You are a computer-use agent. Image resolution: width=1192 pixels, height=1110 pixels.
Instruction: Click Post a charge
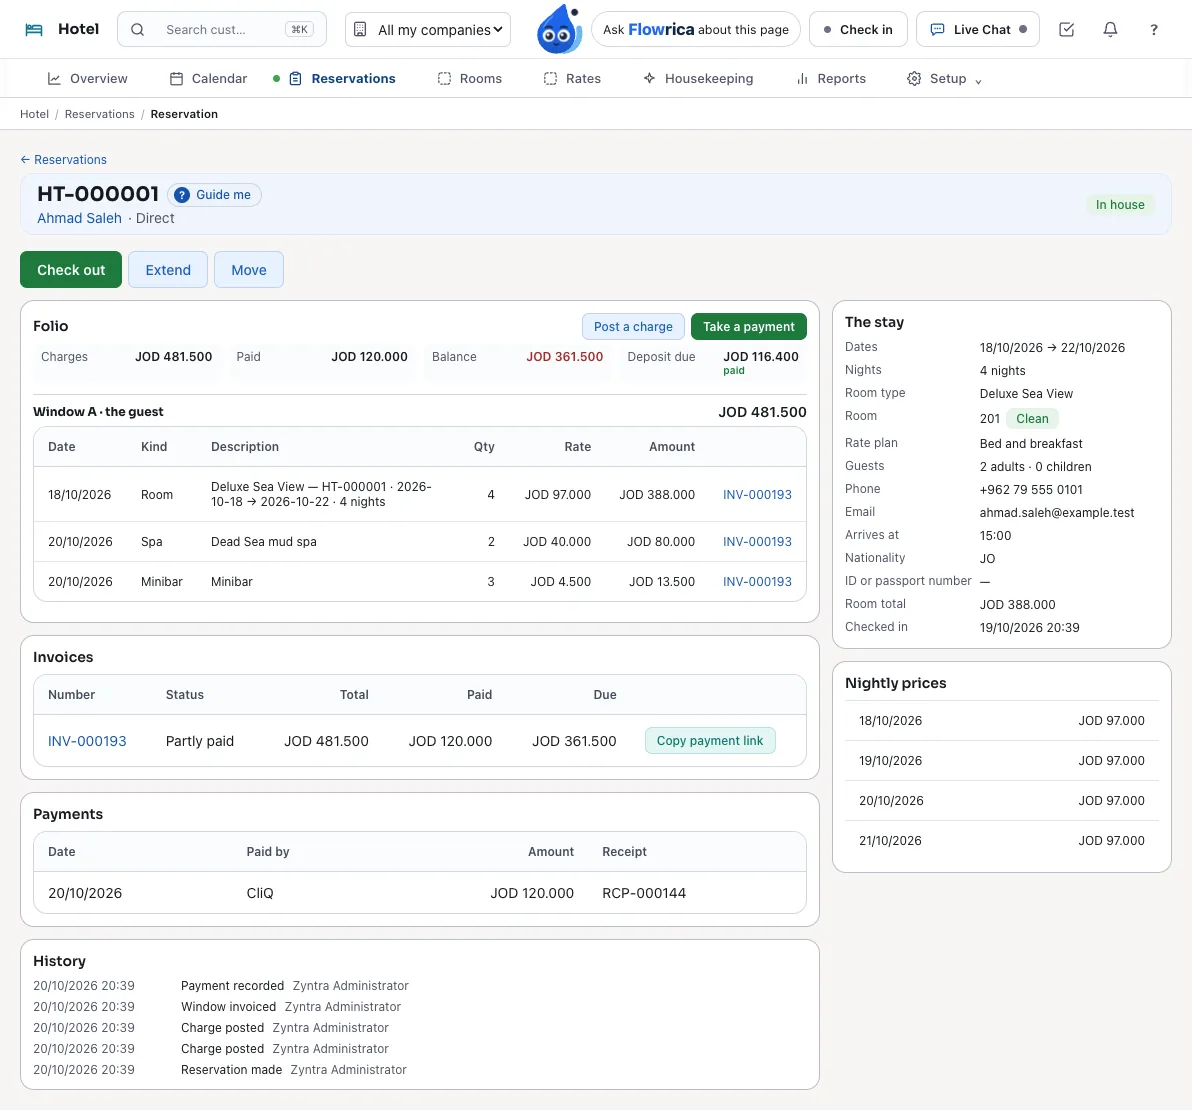click(633, 327)
